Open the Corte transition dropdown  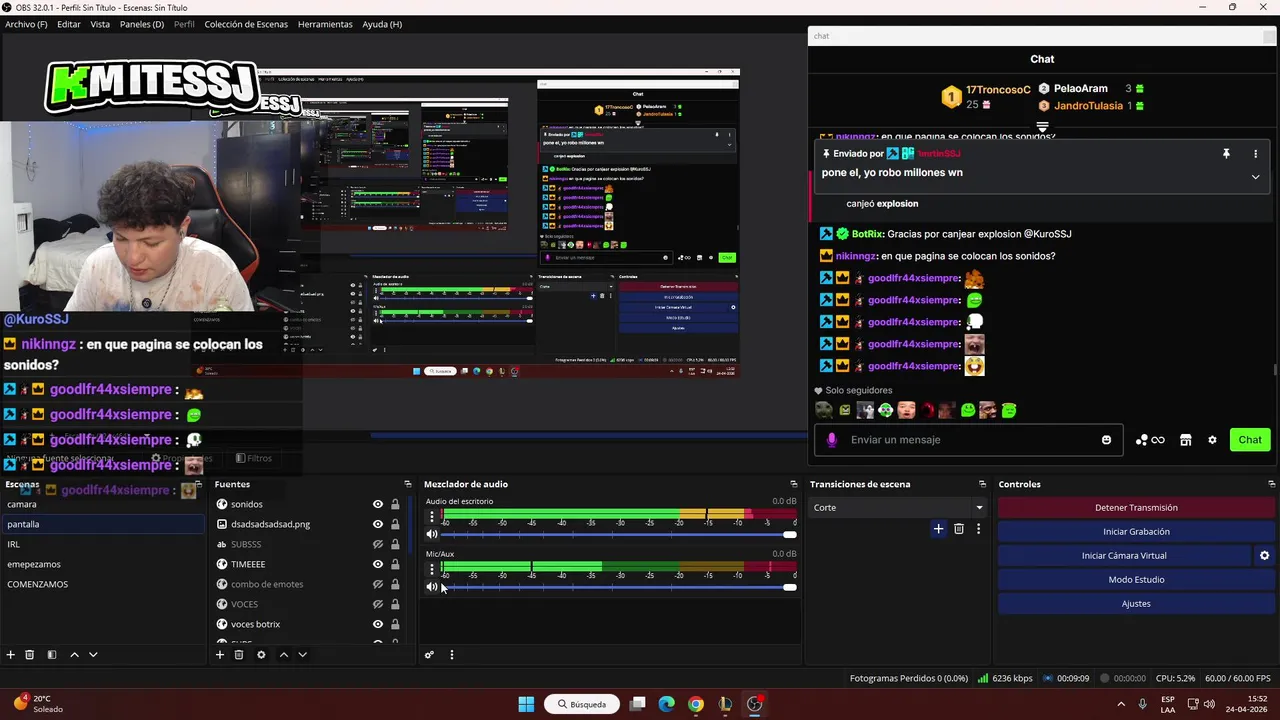[898, 508]
